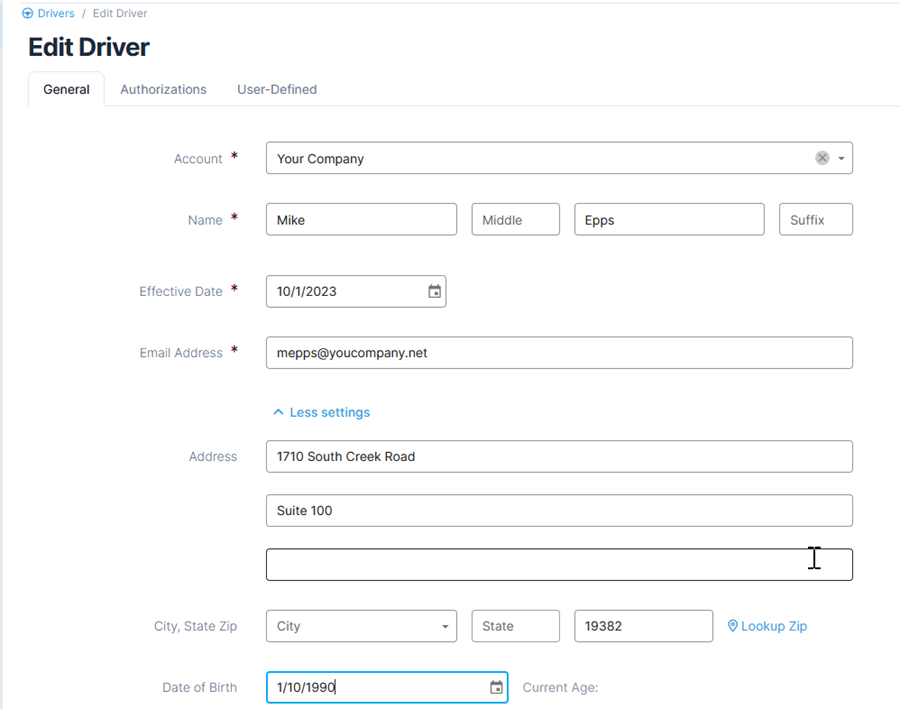The image size is (900, 709).
Task: Select the General tab
Action: tap(67, 90)
